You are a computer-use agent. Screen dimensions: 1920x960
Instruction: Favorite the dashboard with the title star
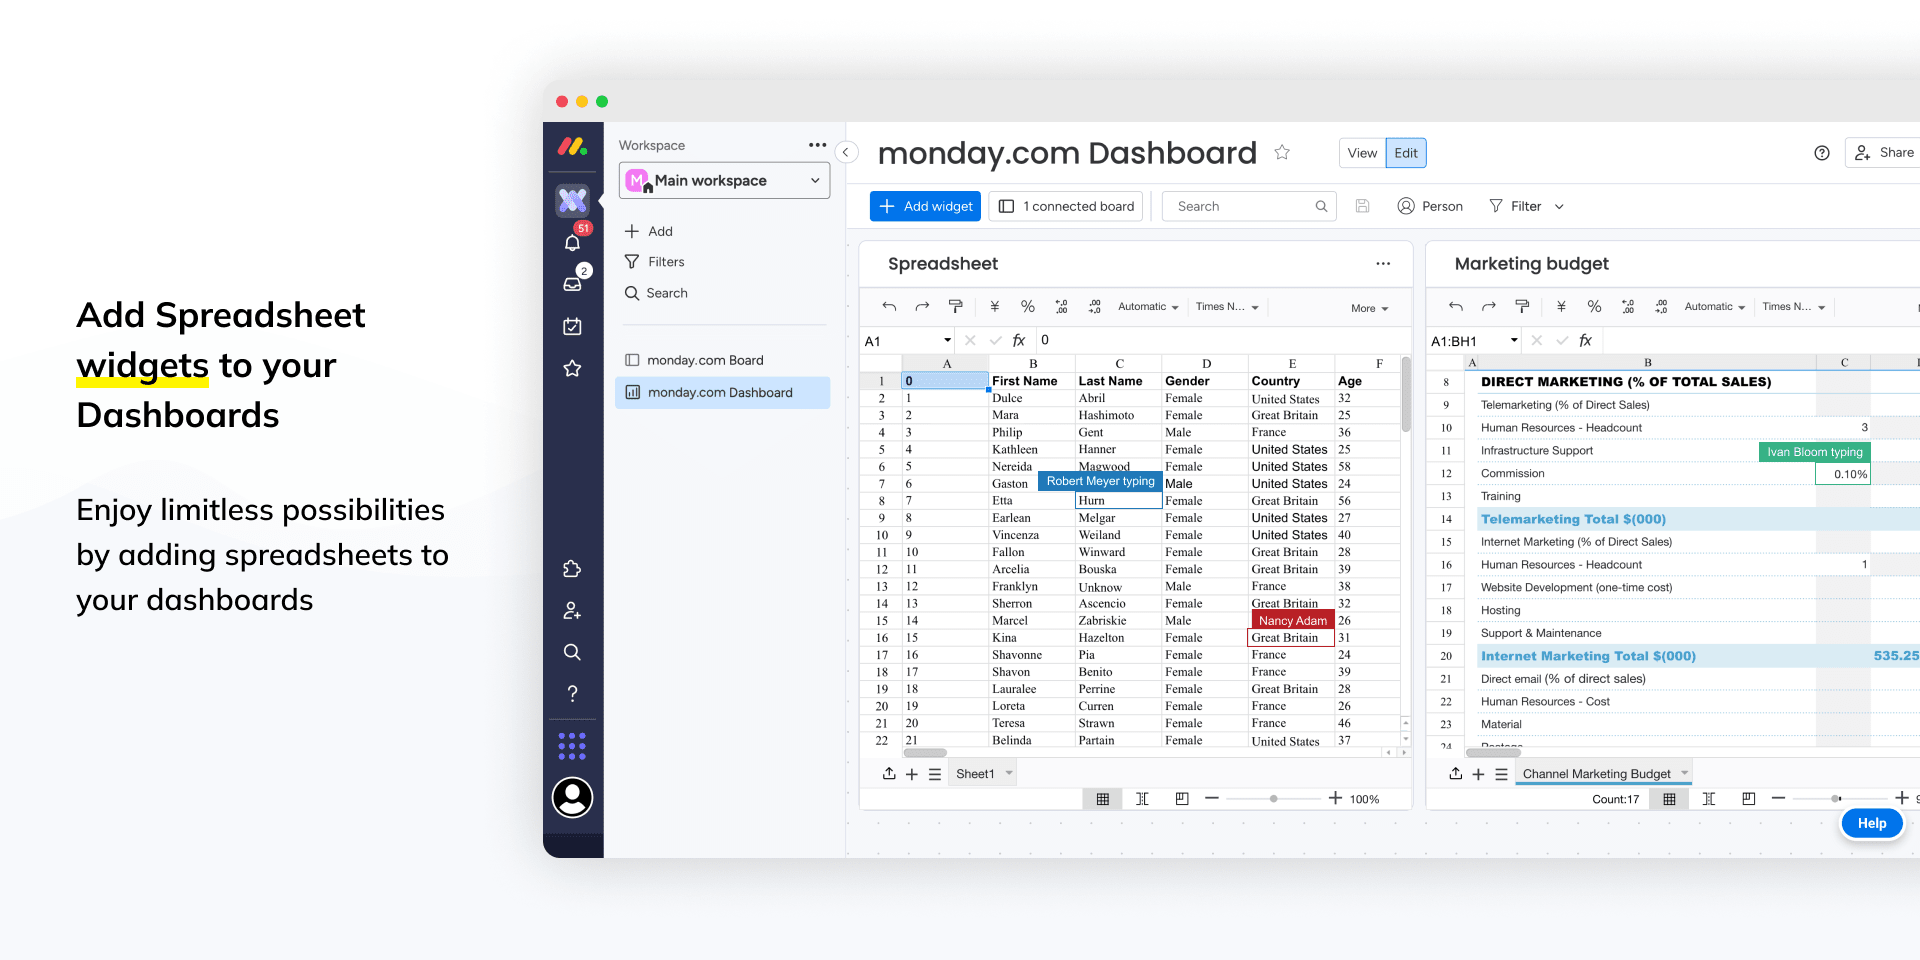click(x=1282, y=152)
